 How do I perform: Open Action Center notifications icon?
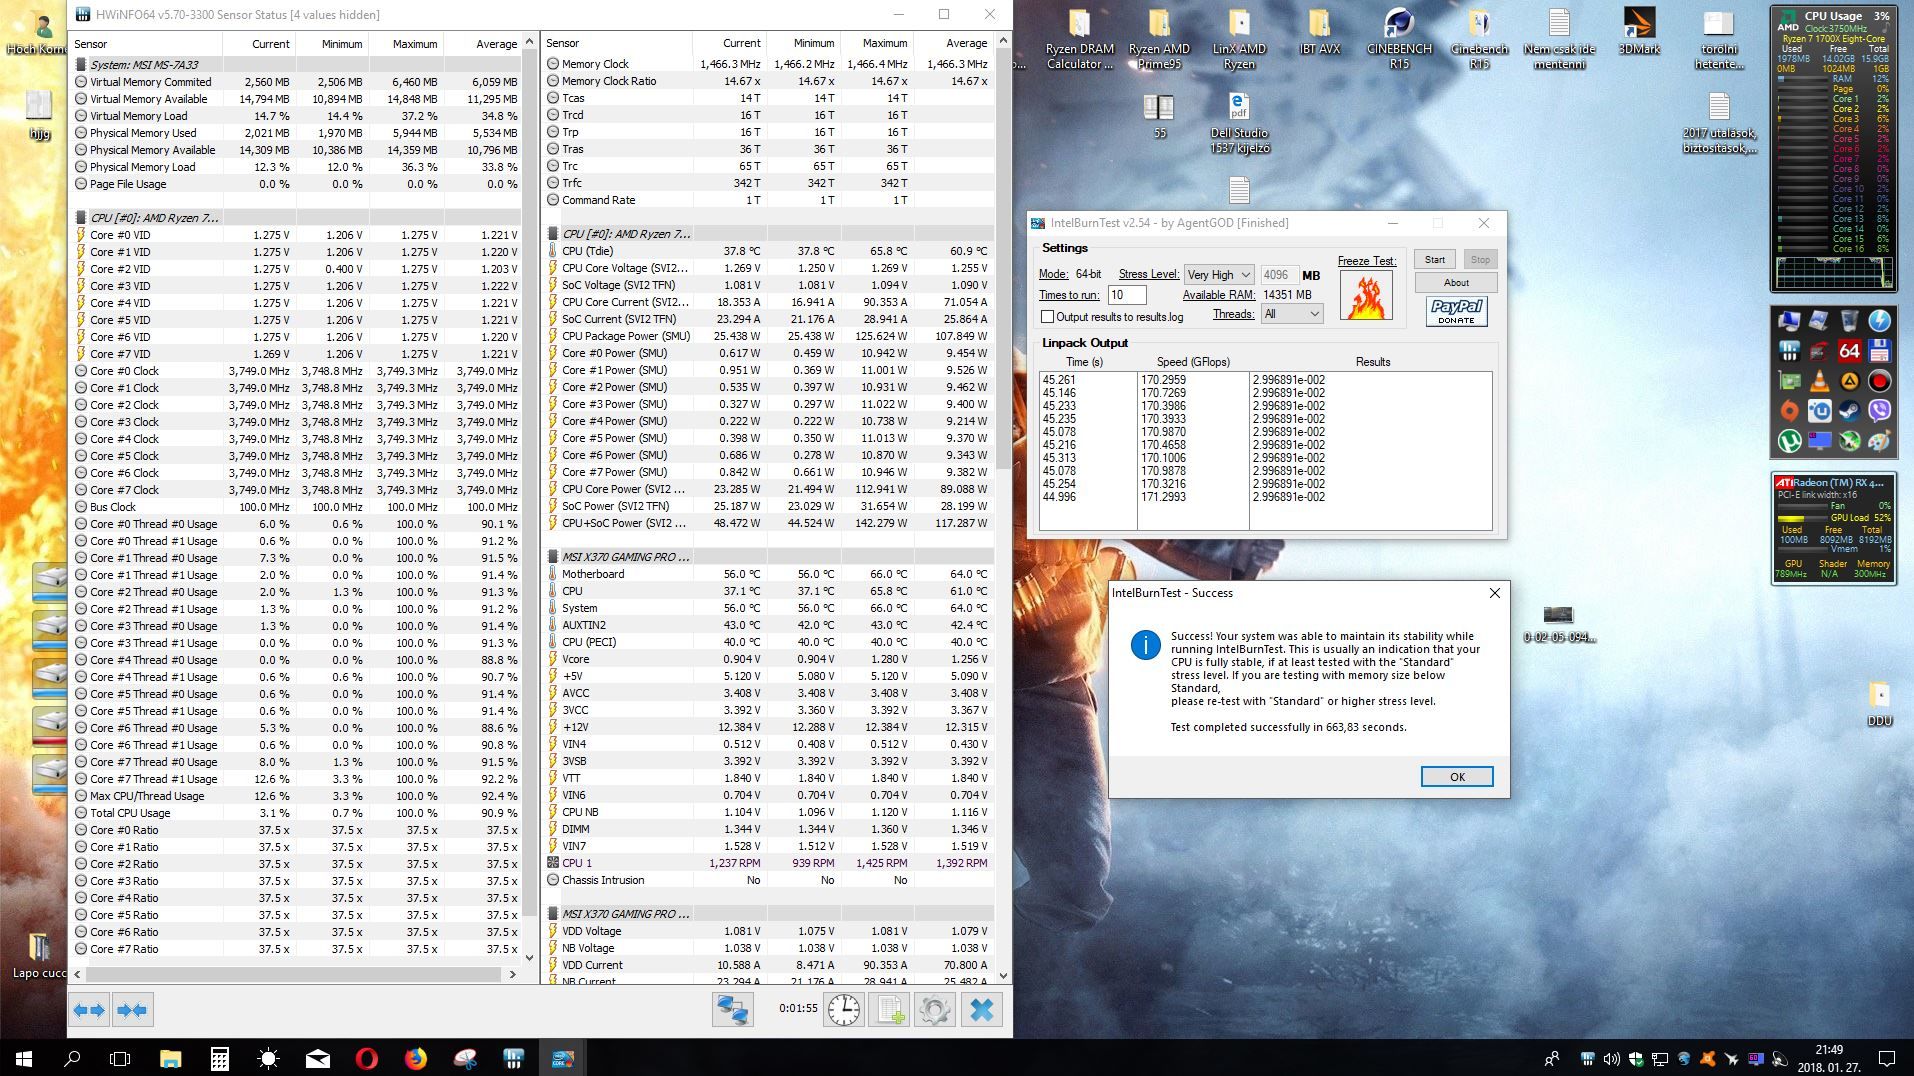coord(1886,1058)
